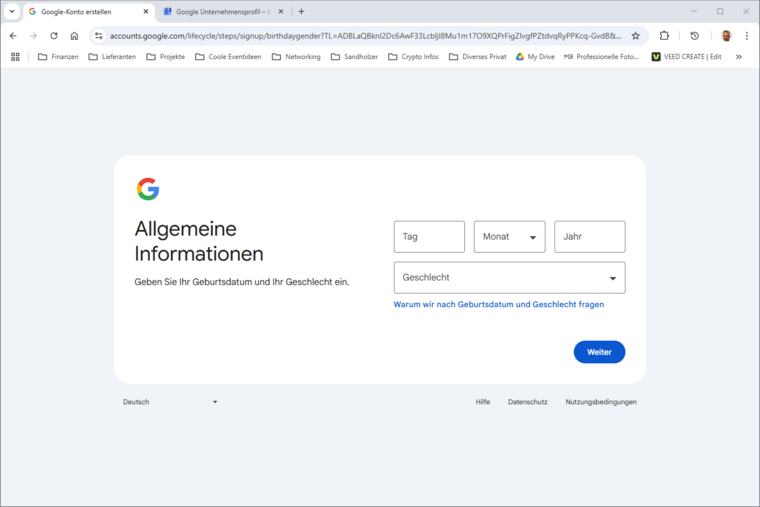This screenshot has width=760, height=507.
Task: Click the browser back arrow
Action: click(13, 35)
